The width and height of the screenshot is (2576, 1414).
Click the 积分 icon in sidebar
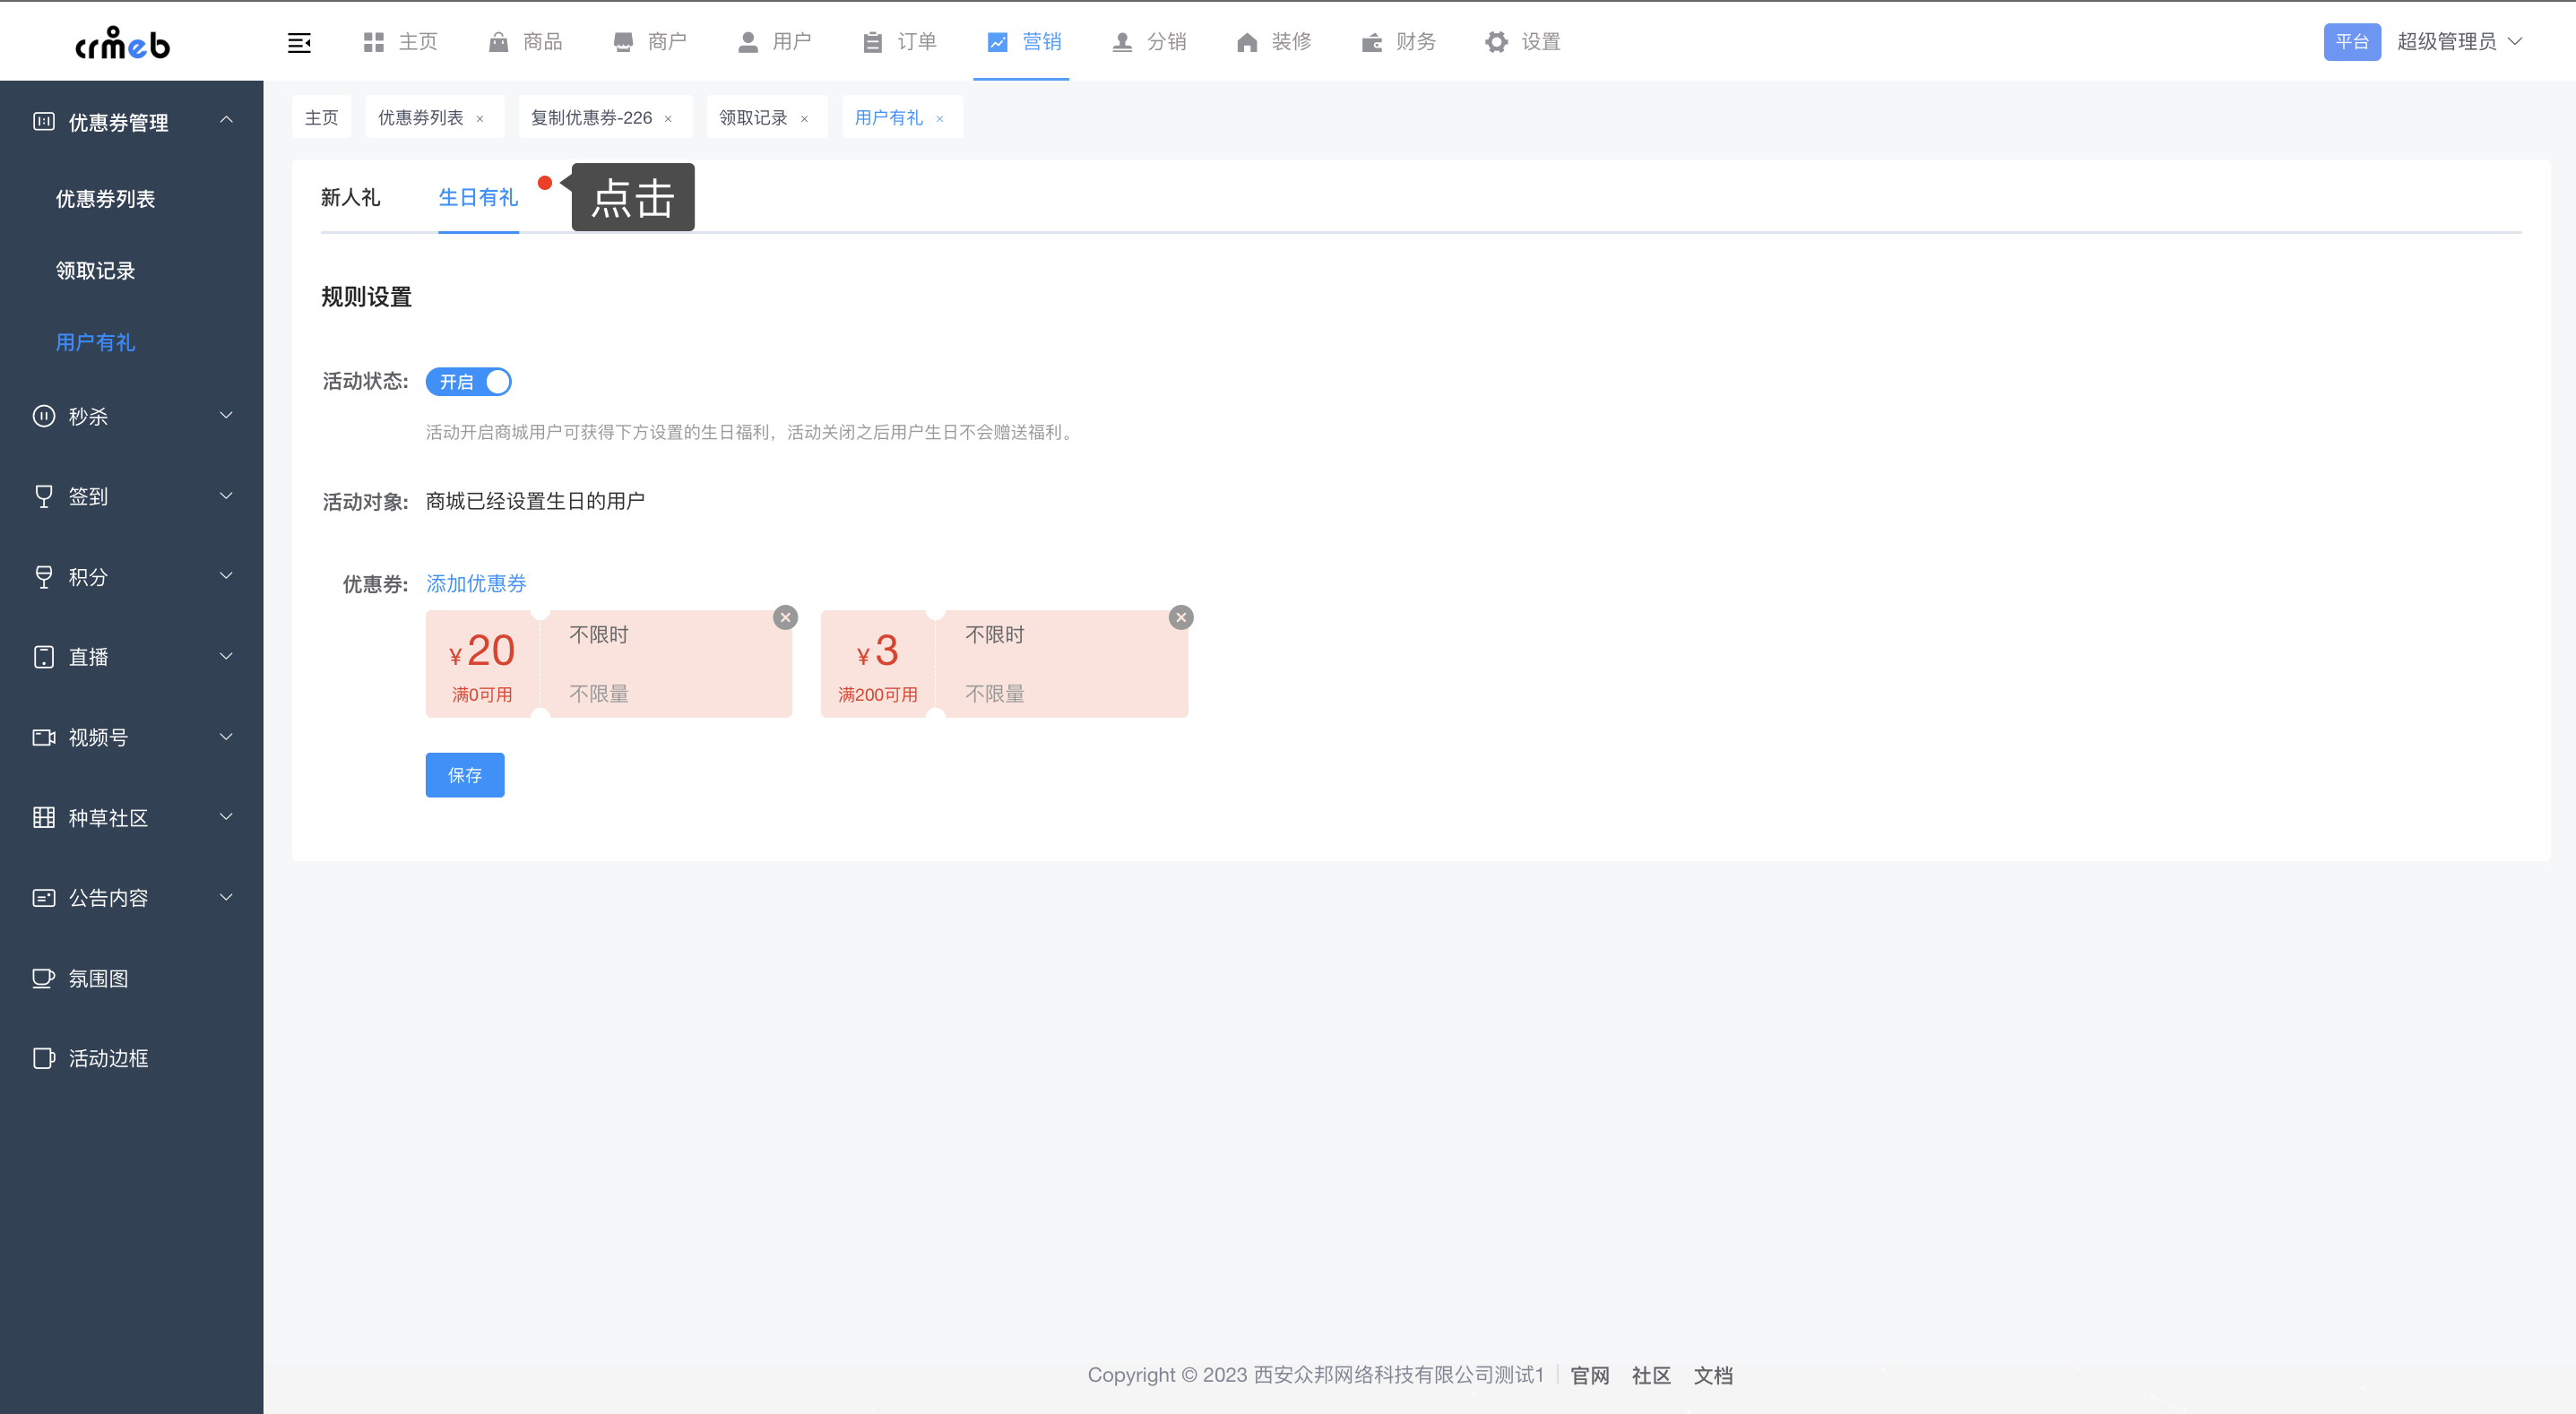(x=44, y=577)
